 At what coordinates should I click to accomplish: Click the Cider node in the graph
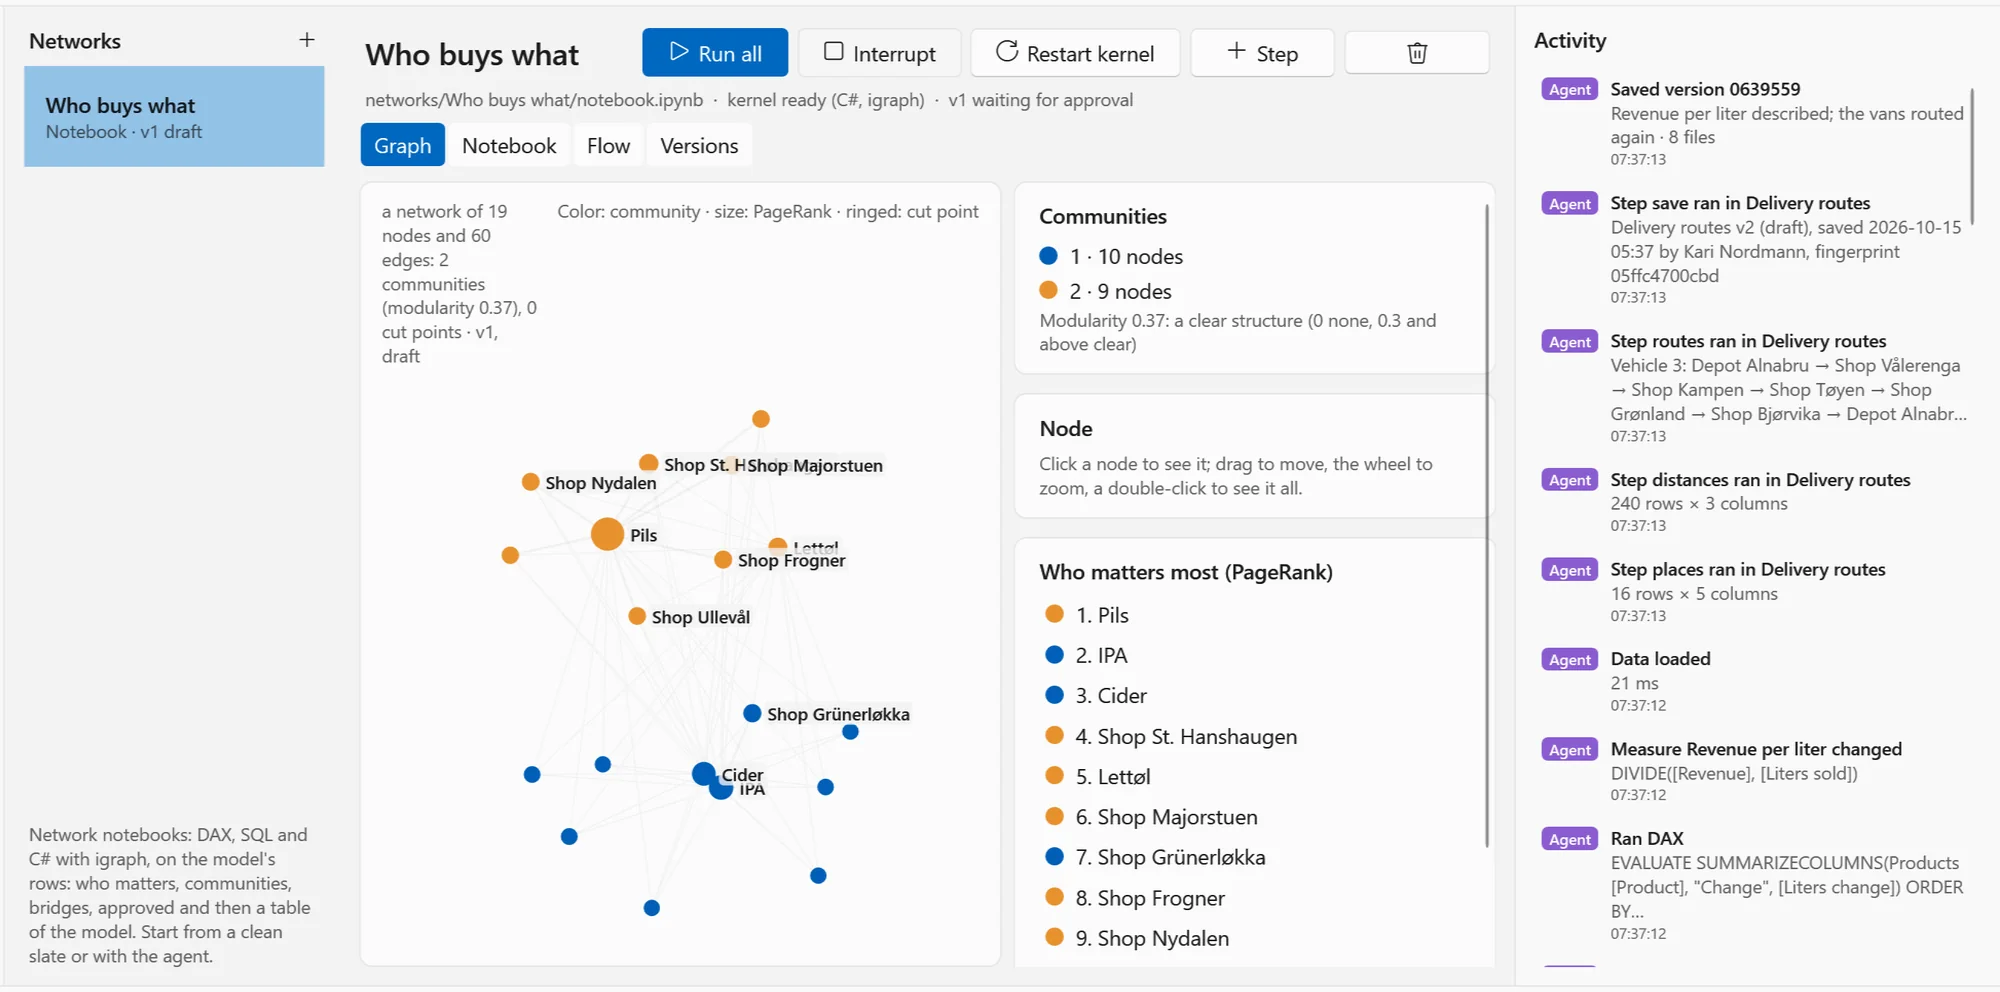point(704,773)
